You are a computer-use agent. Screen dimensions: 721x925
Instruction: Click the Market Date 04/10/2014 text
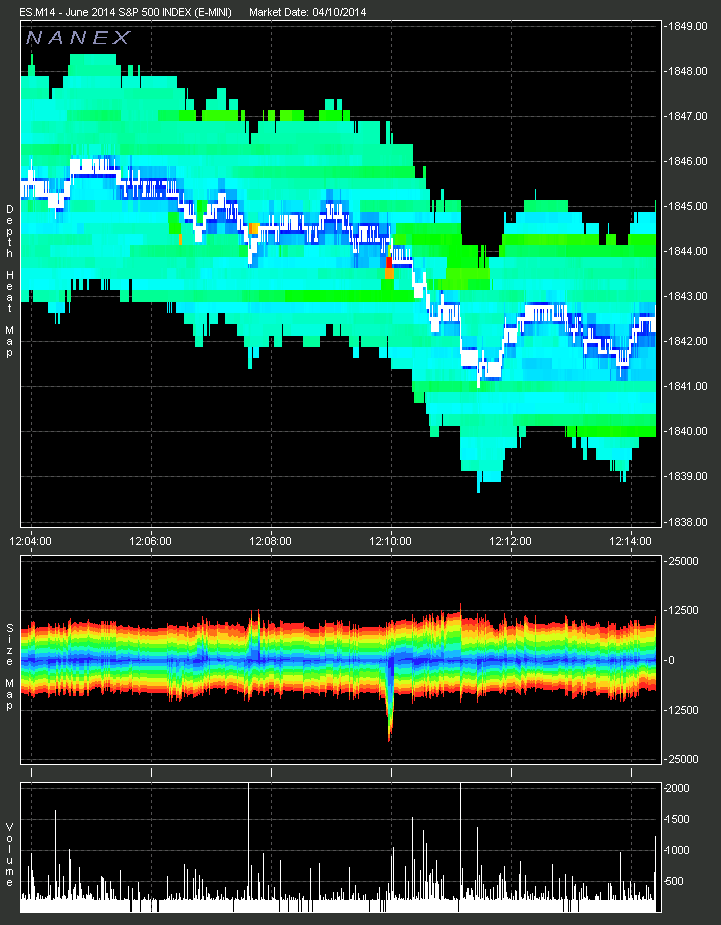coord(304,12)
